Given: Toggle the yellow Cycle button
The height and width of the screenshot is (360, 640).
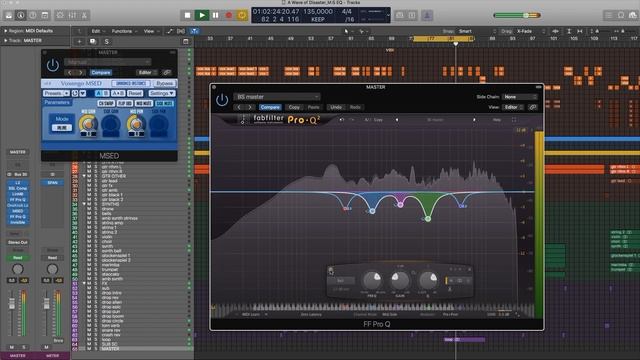Looking at the screenshot, I should pyautogui.click(x=242, y=16).
